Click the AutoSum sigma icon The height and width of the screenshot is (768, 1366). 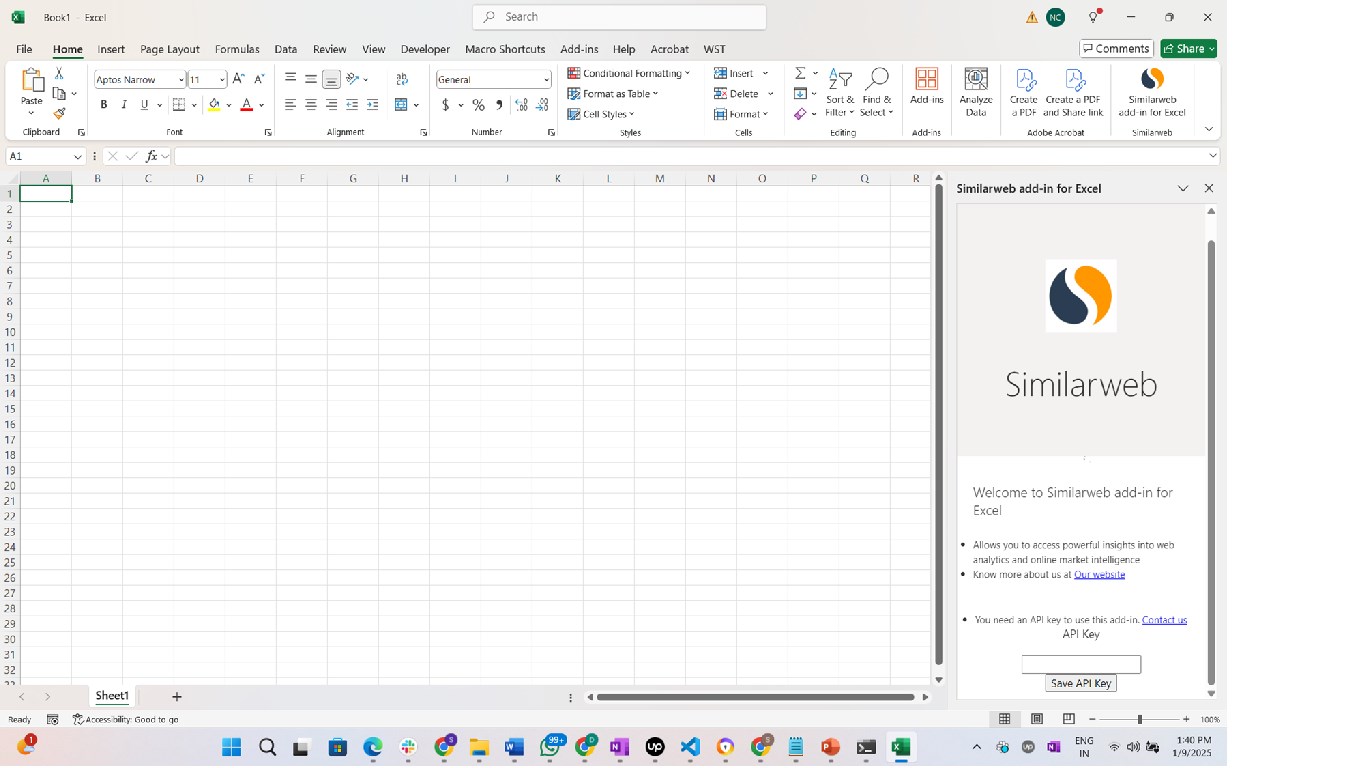tap(800, 73)
